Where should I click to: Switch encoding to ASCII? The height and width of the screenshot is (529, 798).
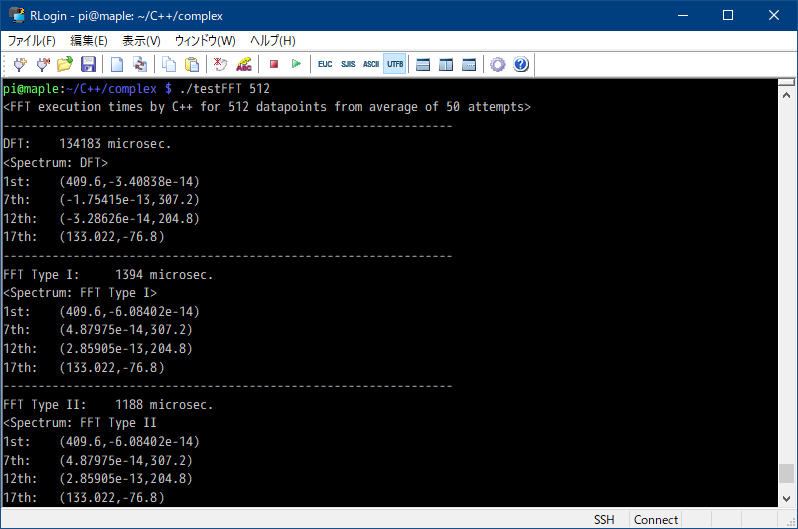tap(371, 64)
